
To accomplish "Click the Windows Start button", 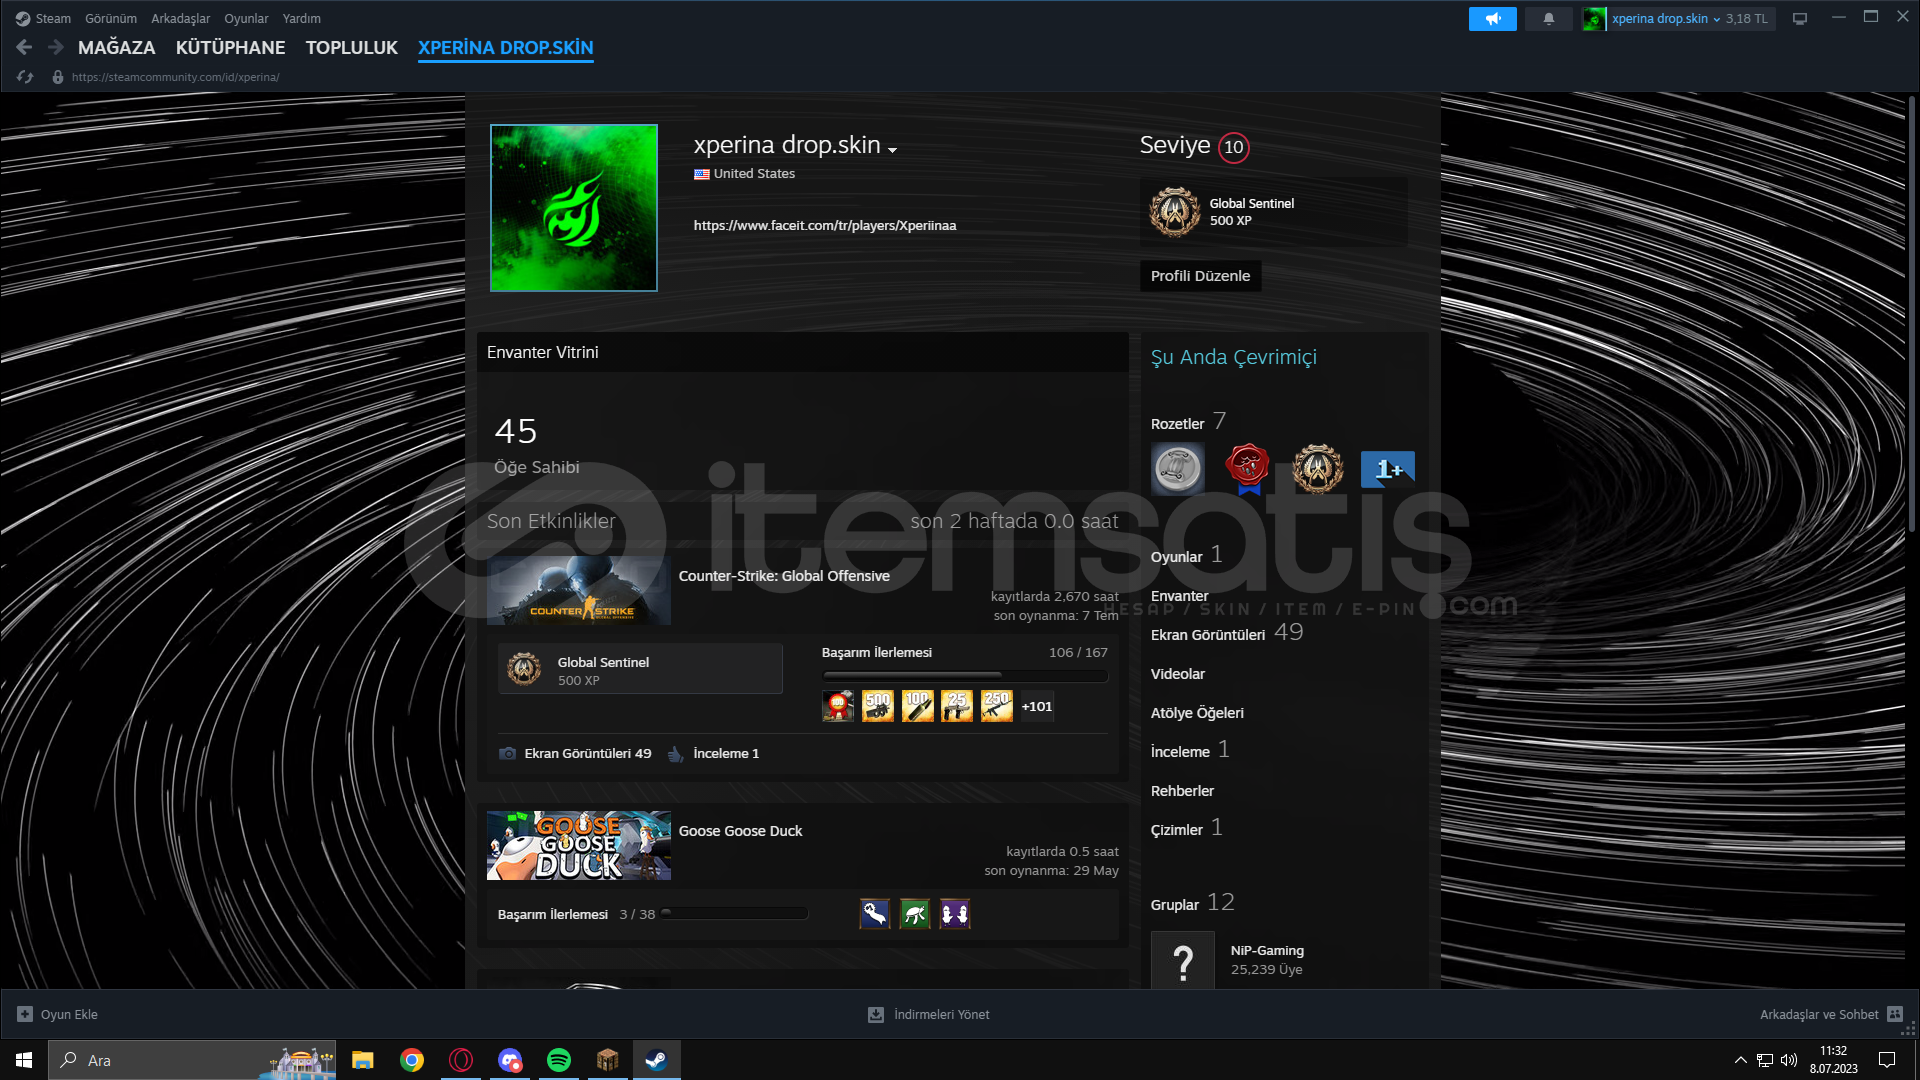I will click(x=24, y=1060).
